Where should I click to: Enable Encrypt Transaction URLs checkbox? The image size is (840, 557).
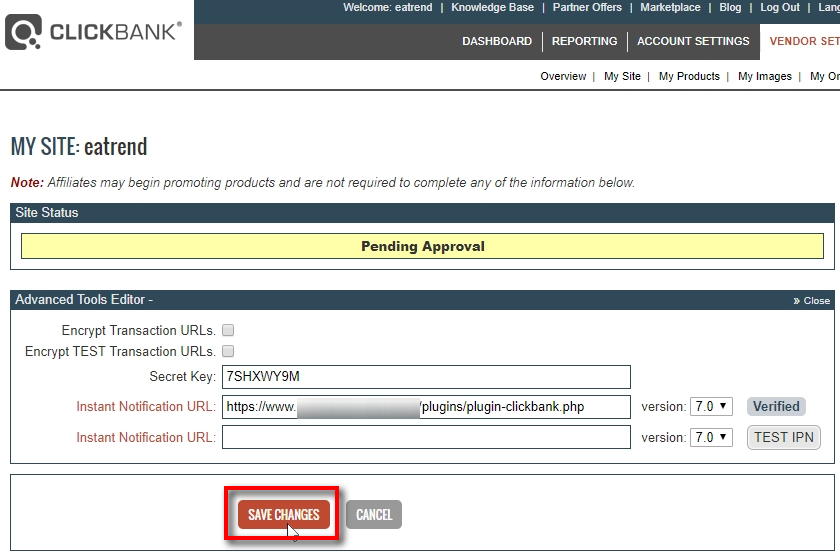click(228, 330)
